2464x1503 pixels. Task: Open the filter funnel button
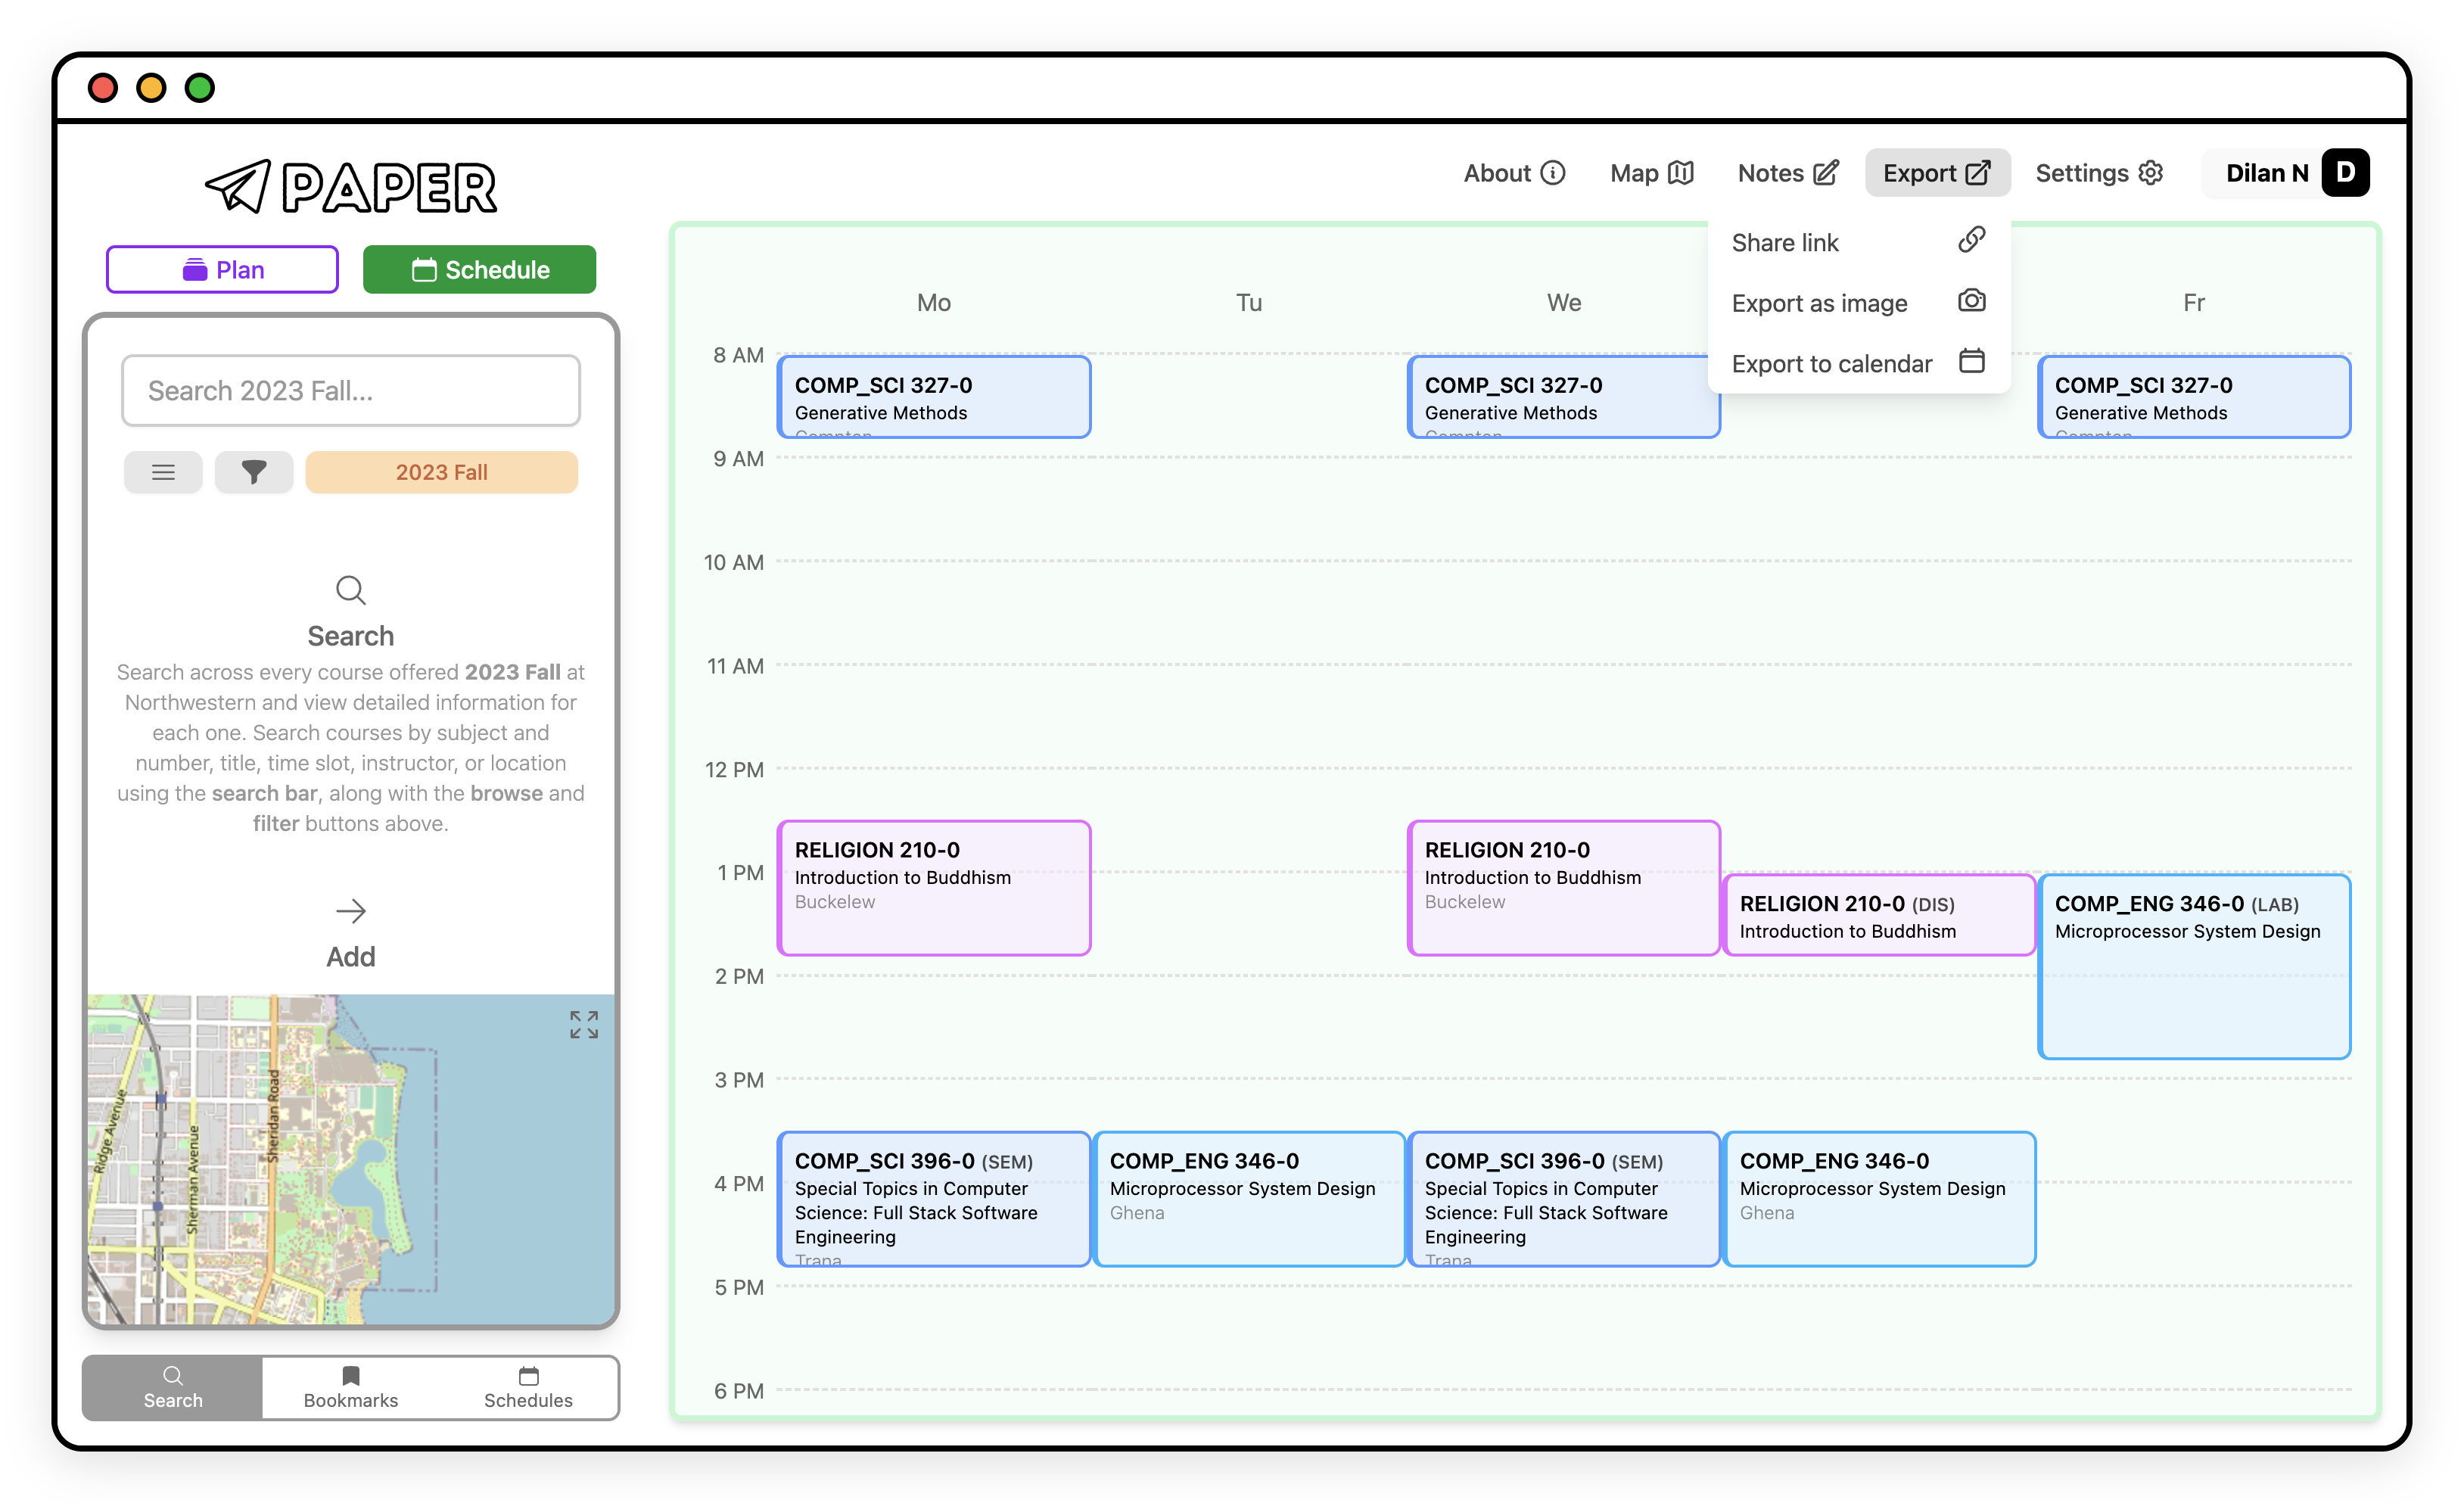[254, 472]
